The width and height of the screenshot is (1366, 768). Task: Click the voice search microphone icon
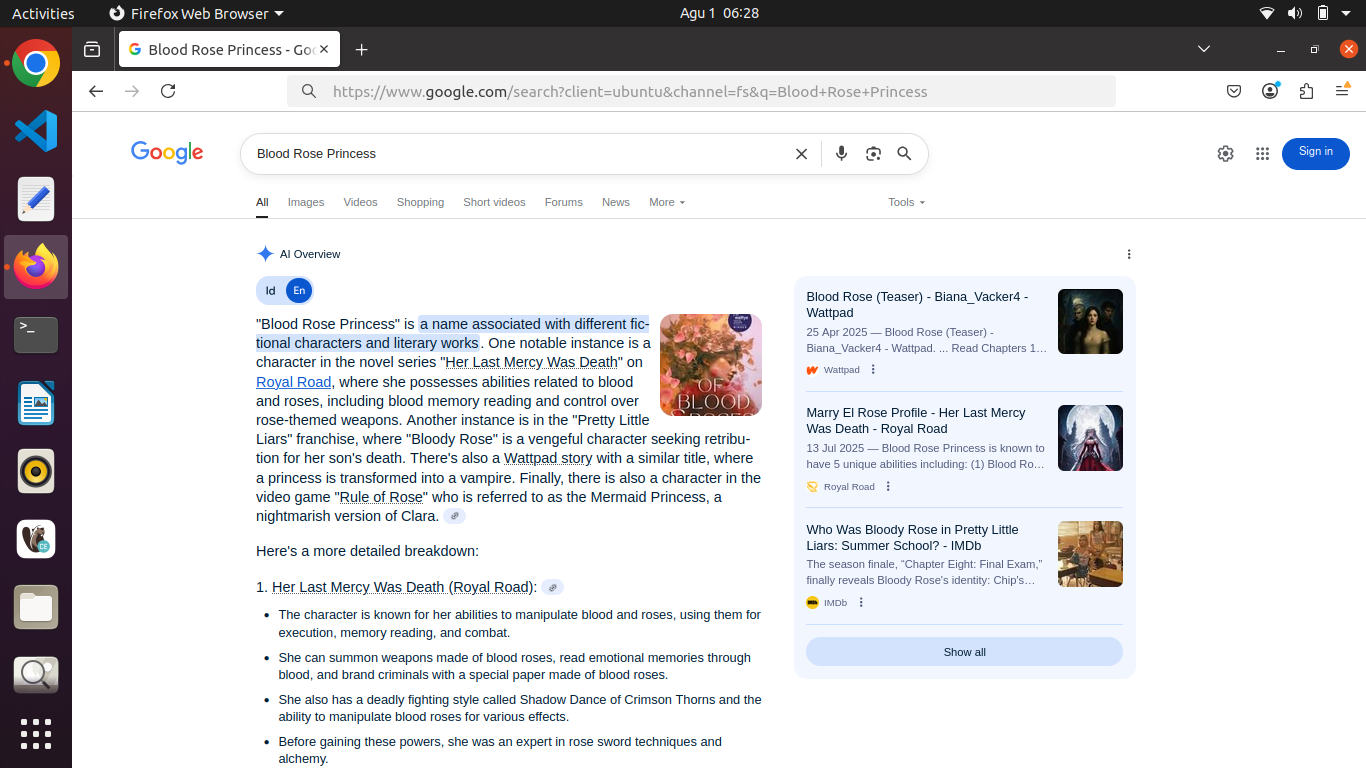click(x=841, y=153)
